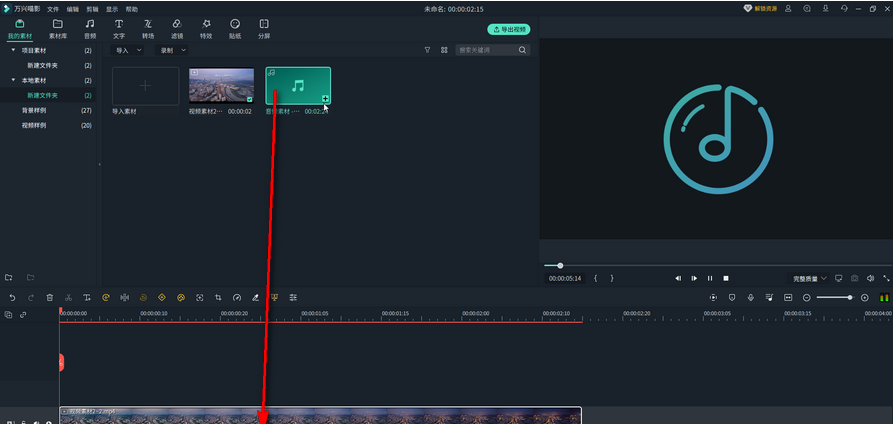Screen dimensions: 893x424
Task: Open the 文件 menu
Action: pos(53,9)
